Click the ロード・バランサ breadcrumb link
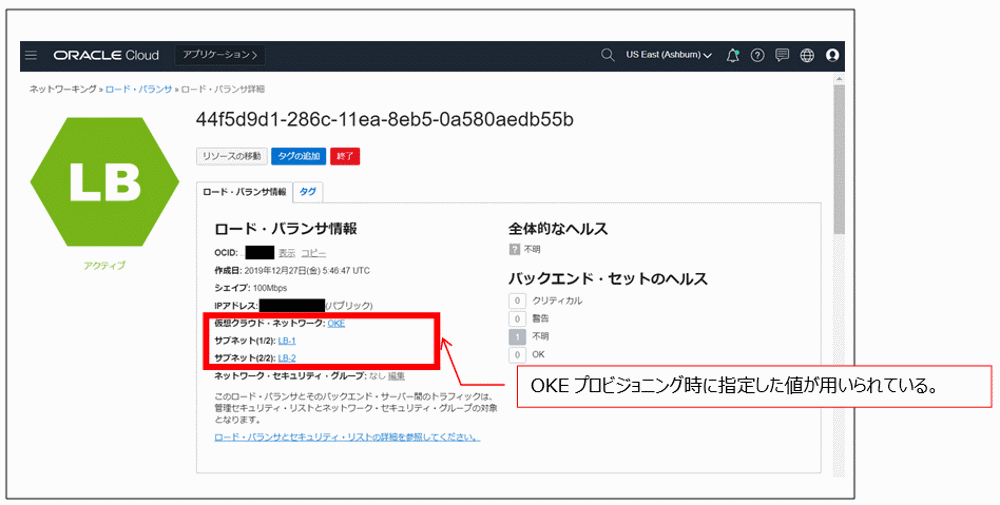Viewport: 1000px width, 505px height. coord(138,89)
